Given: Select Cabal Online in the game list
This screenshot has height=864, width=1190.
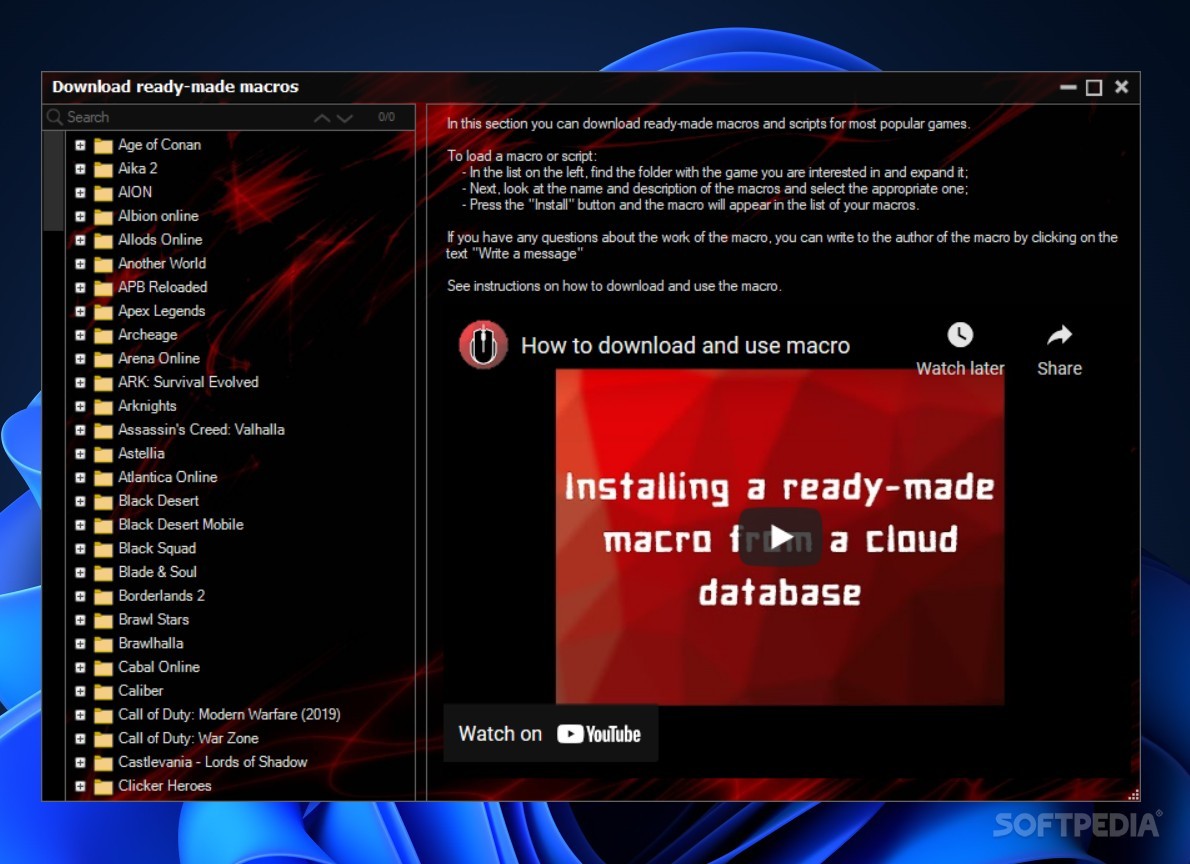Looking at the screenshot, I should click(159, 667).
